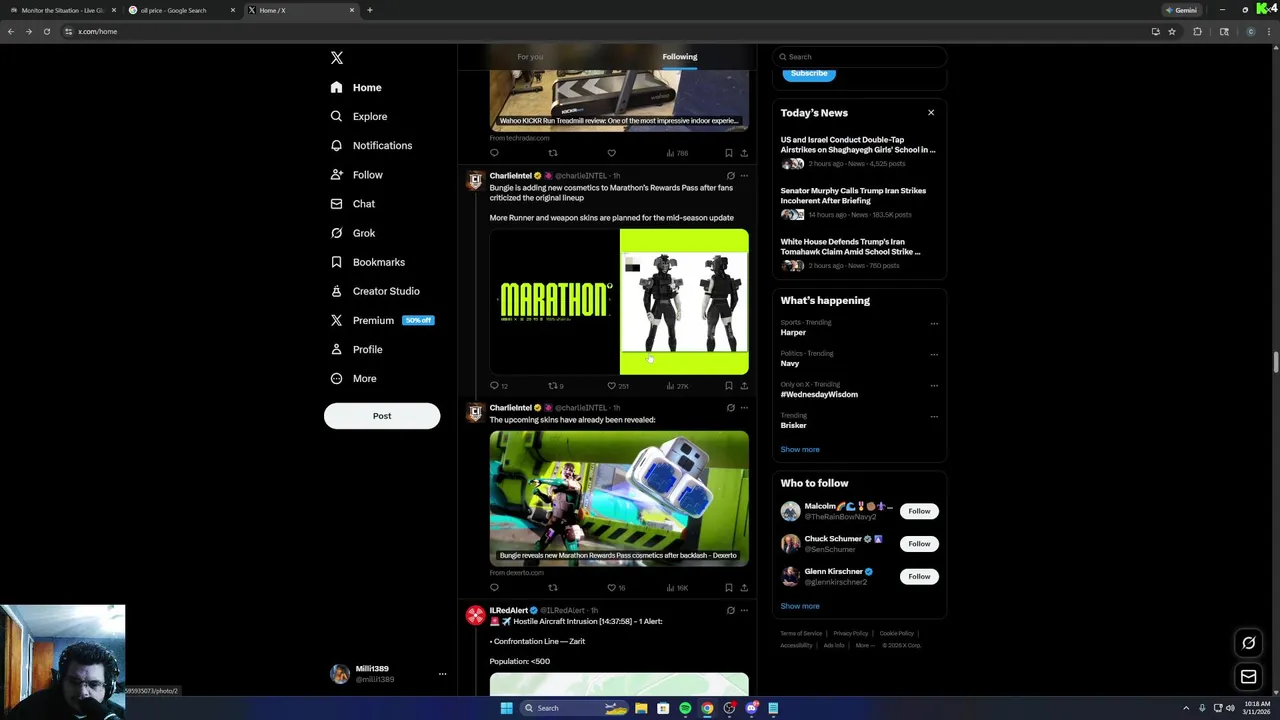Share the Marathon Rewards Pass post
This screenshot has height=720, width=1280.
click(744, 386)
